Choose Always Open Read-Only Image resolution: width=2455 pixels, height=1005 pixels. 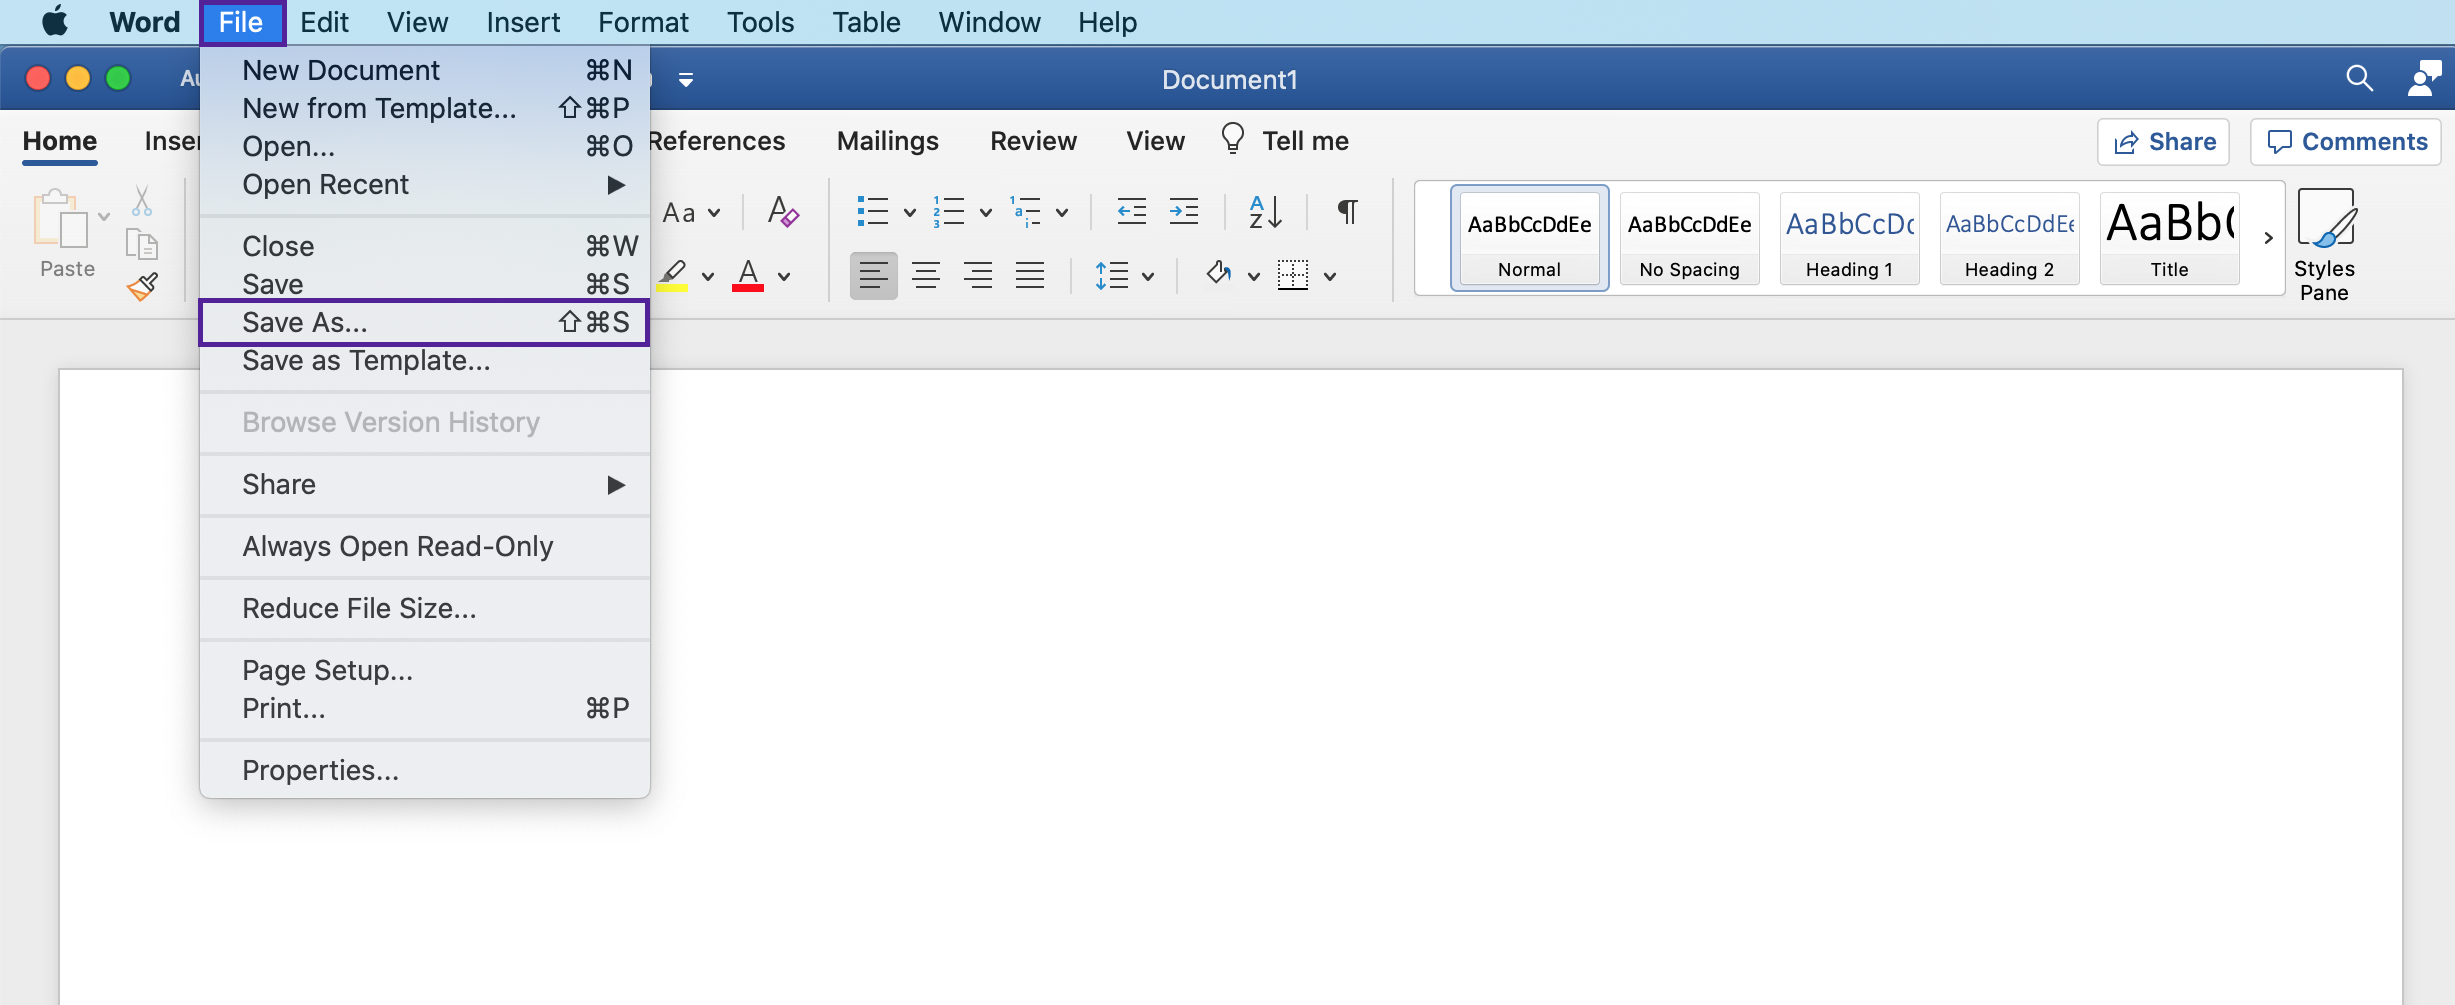pos(425,546)
